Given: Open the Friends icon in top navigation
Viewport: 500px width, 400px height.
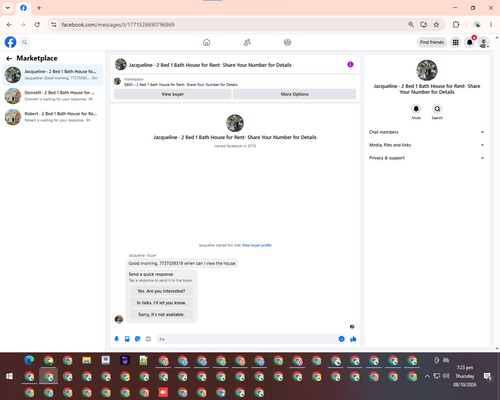Looking at the screenshot, I should click(247, 42).
